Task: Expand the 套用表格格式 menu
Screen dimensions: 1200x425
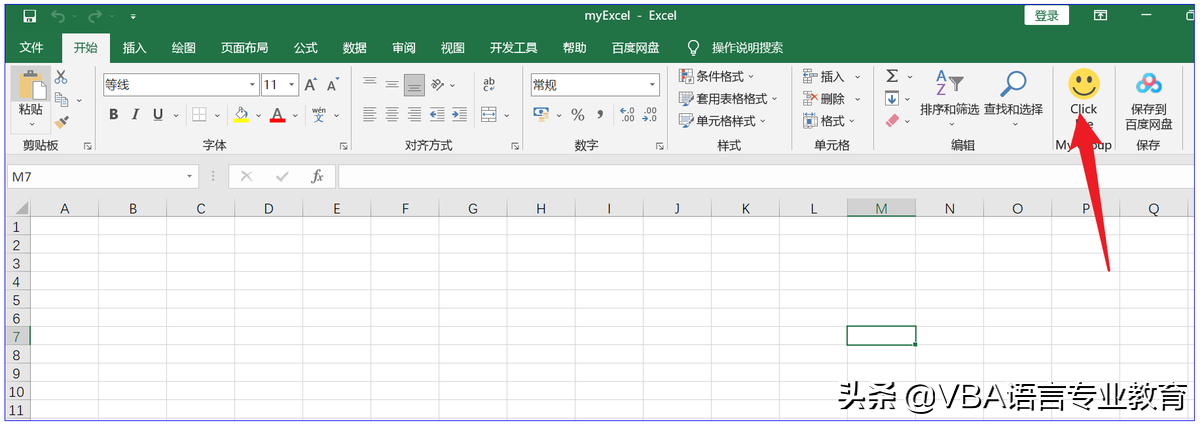Action: pyautogui.click(x=729, y=99)
